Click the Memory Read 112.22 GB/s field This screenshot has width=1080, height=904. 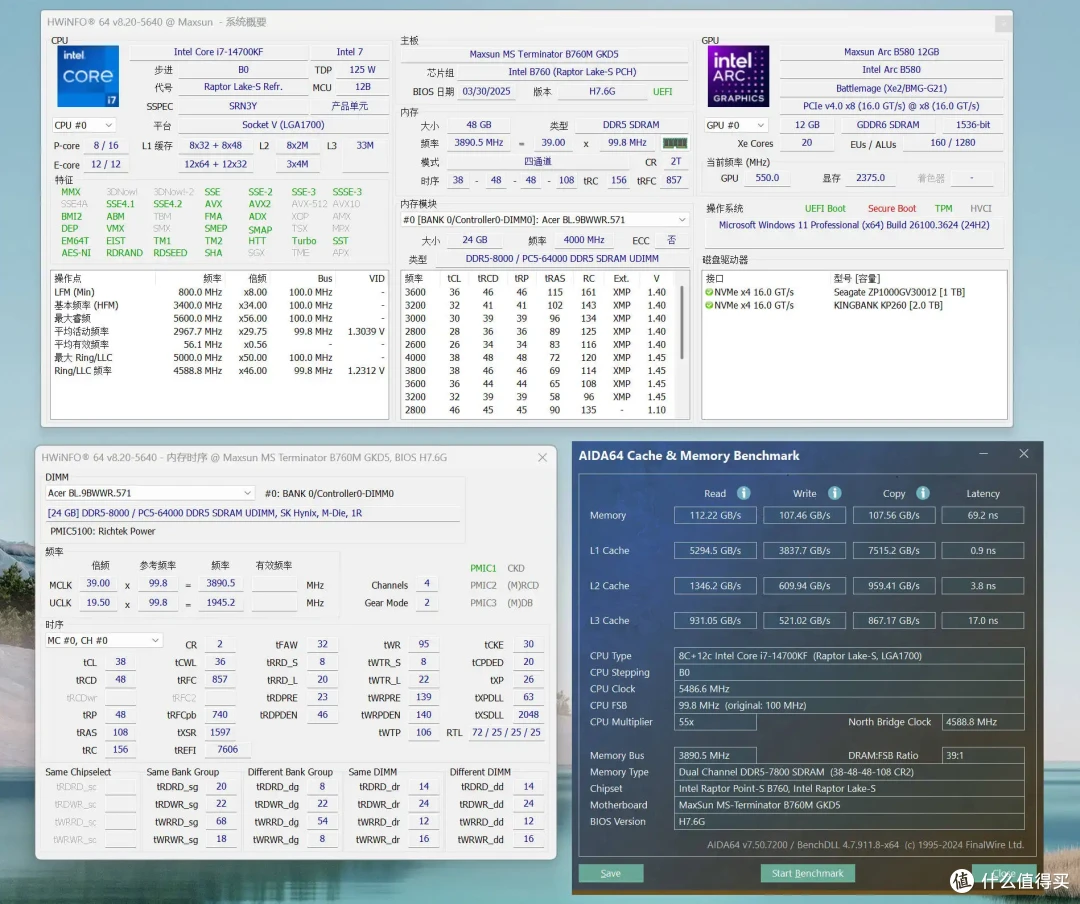pyautogui.click(x=715, y=515)
